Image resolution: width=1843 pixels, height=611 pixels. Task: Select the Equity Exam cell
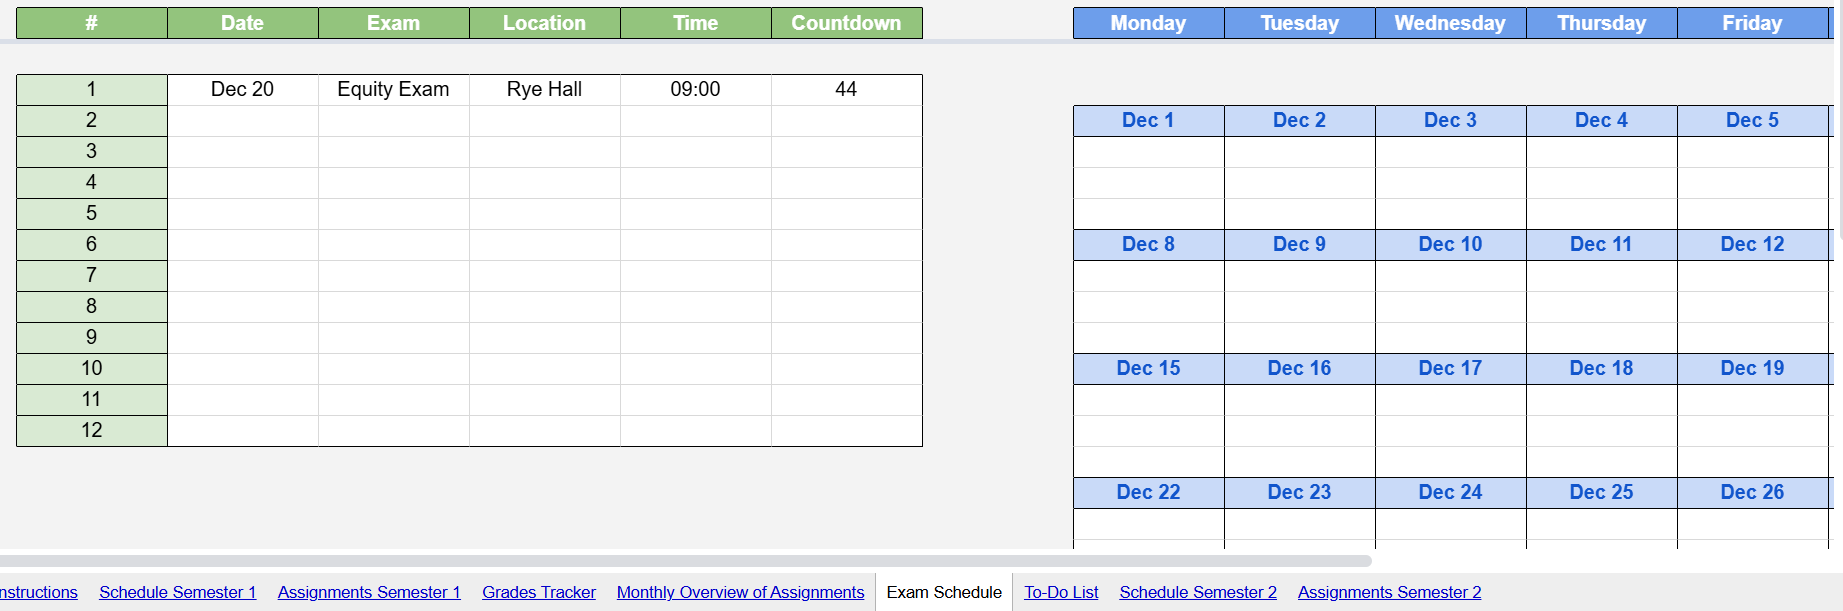click(x=393, y=89)
